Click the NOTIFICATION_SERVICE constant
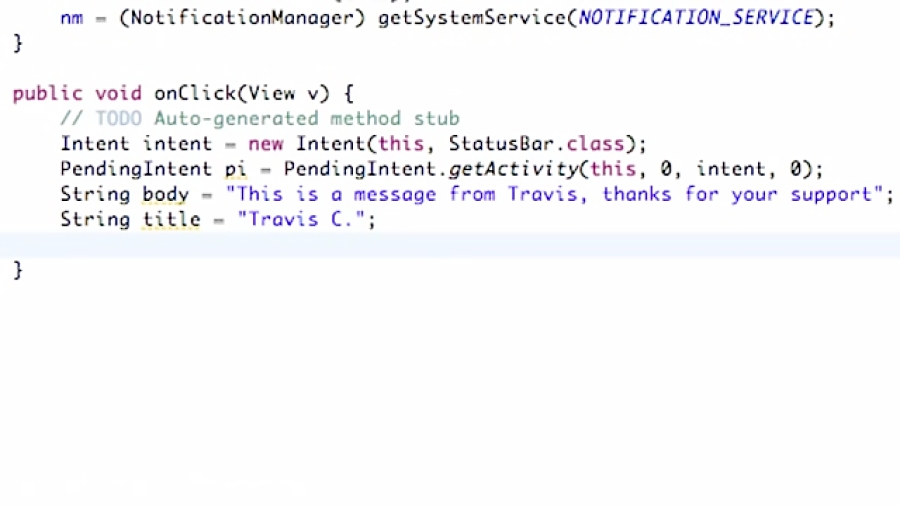 click(696, 18)
